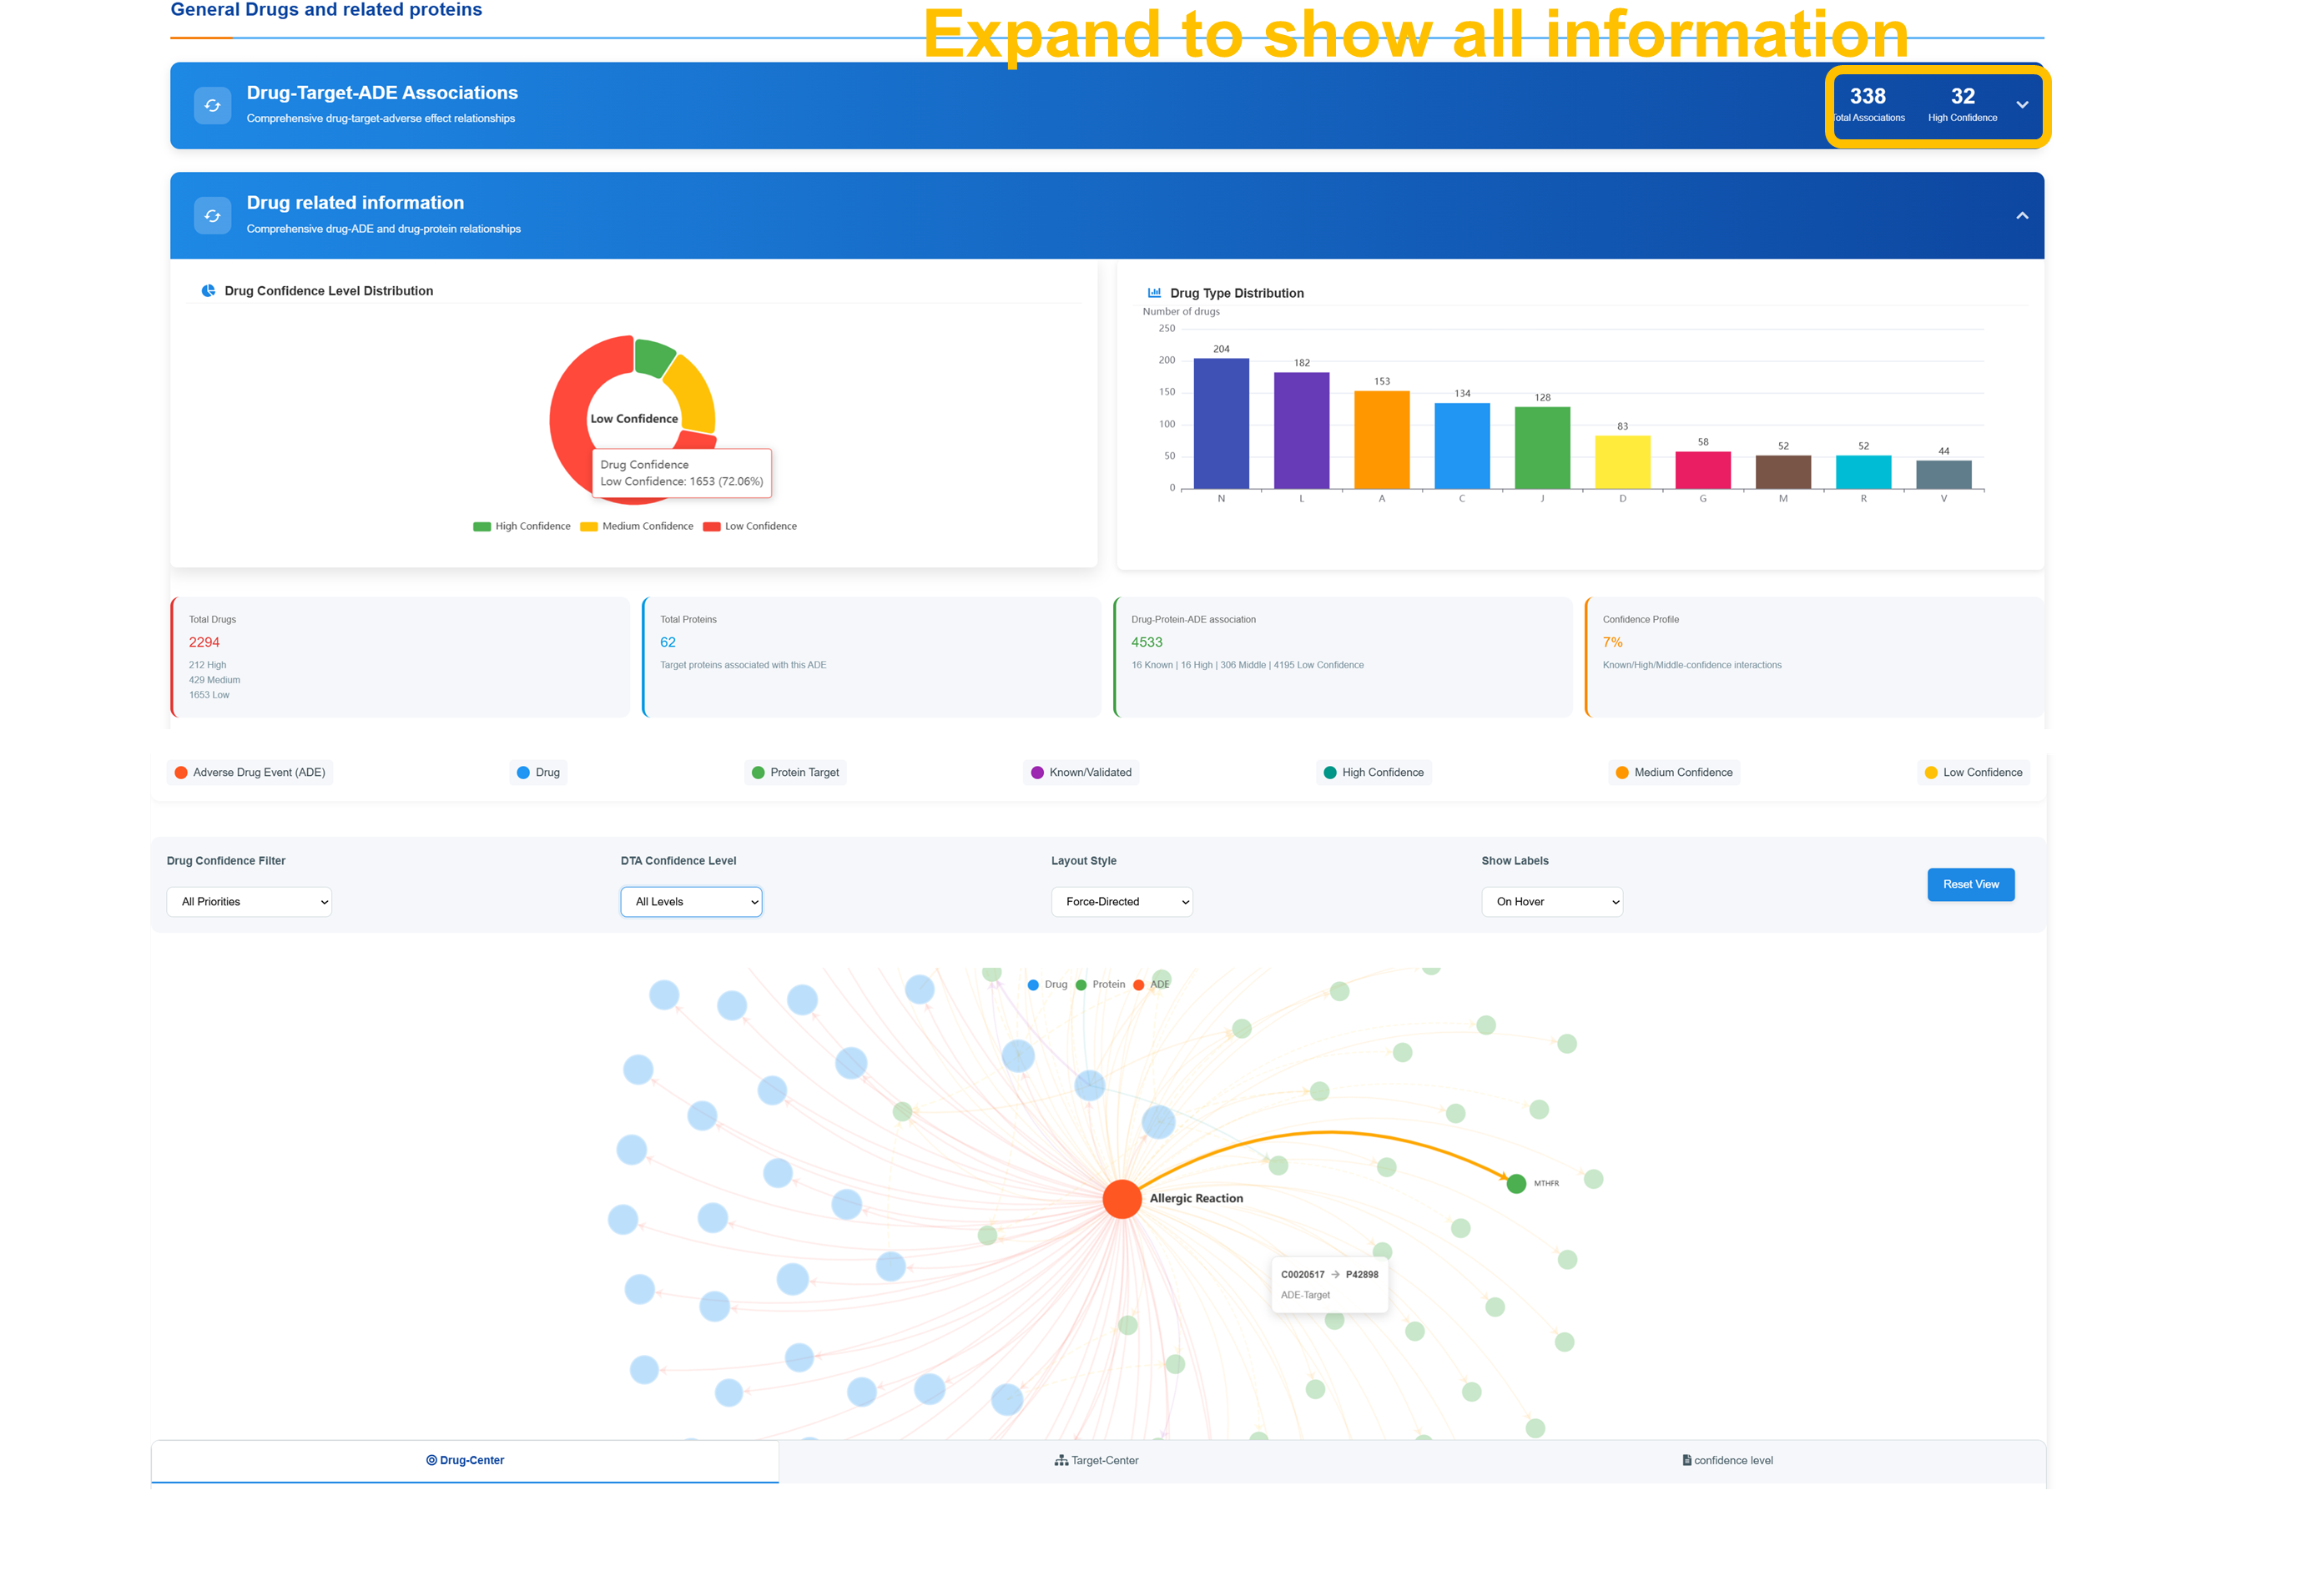
Task: Toggle Low Confidence legend in donut chart
Action: [x=749, y=526]
